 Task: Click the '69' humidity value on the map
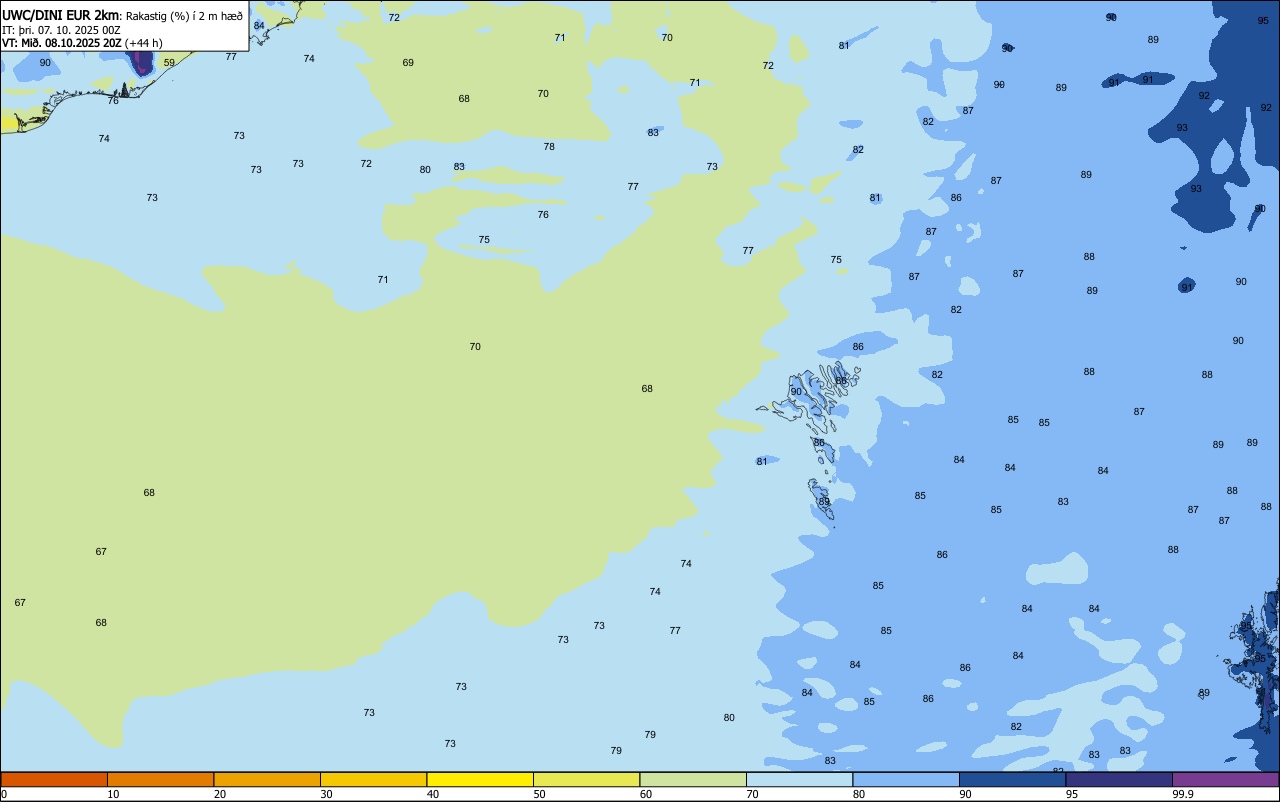pos(408,62)
